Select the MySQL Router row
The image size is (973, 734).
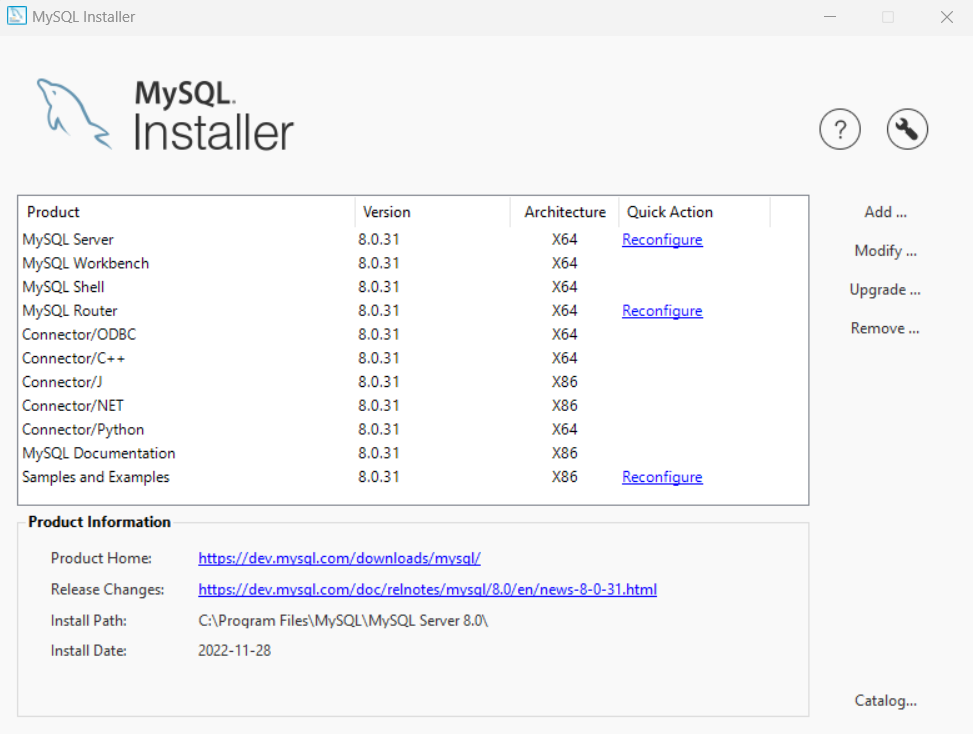click(413, 311)
